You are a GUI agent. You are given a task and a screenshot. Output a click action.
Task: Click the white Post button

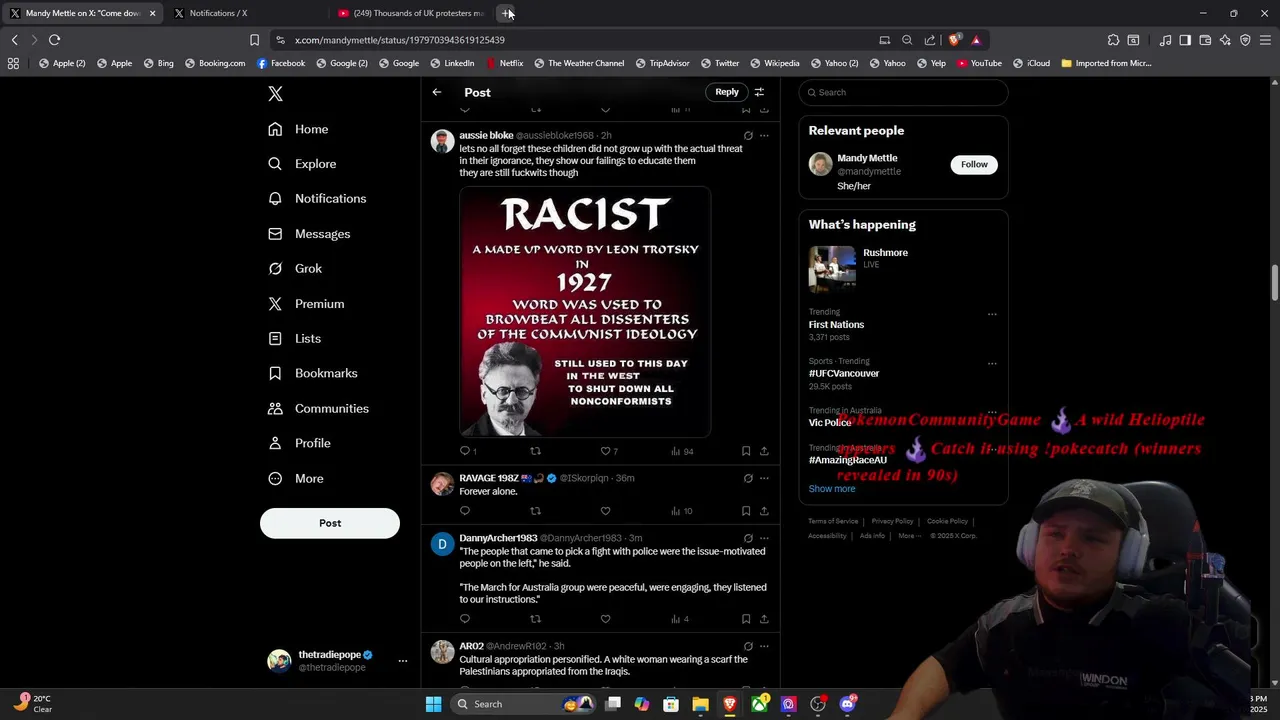coord(330,523)
